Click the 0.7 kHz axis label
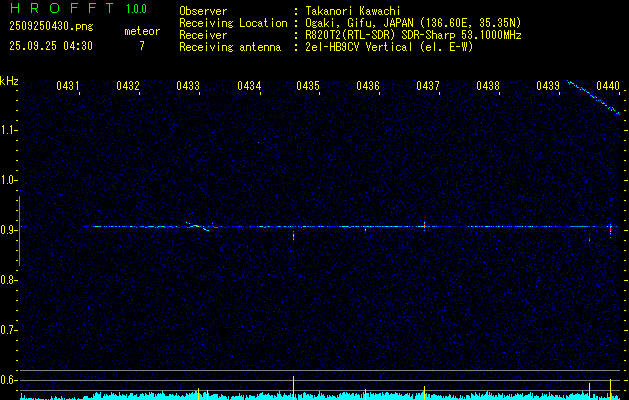This screenshot has width=629, height=400. pos(9,330)
